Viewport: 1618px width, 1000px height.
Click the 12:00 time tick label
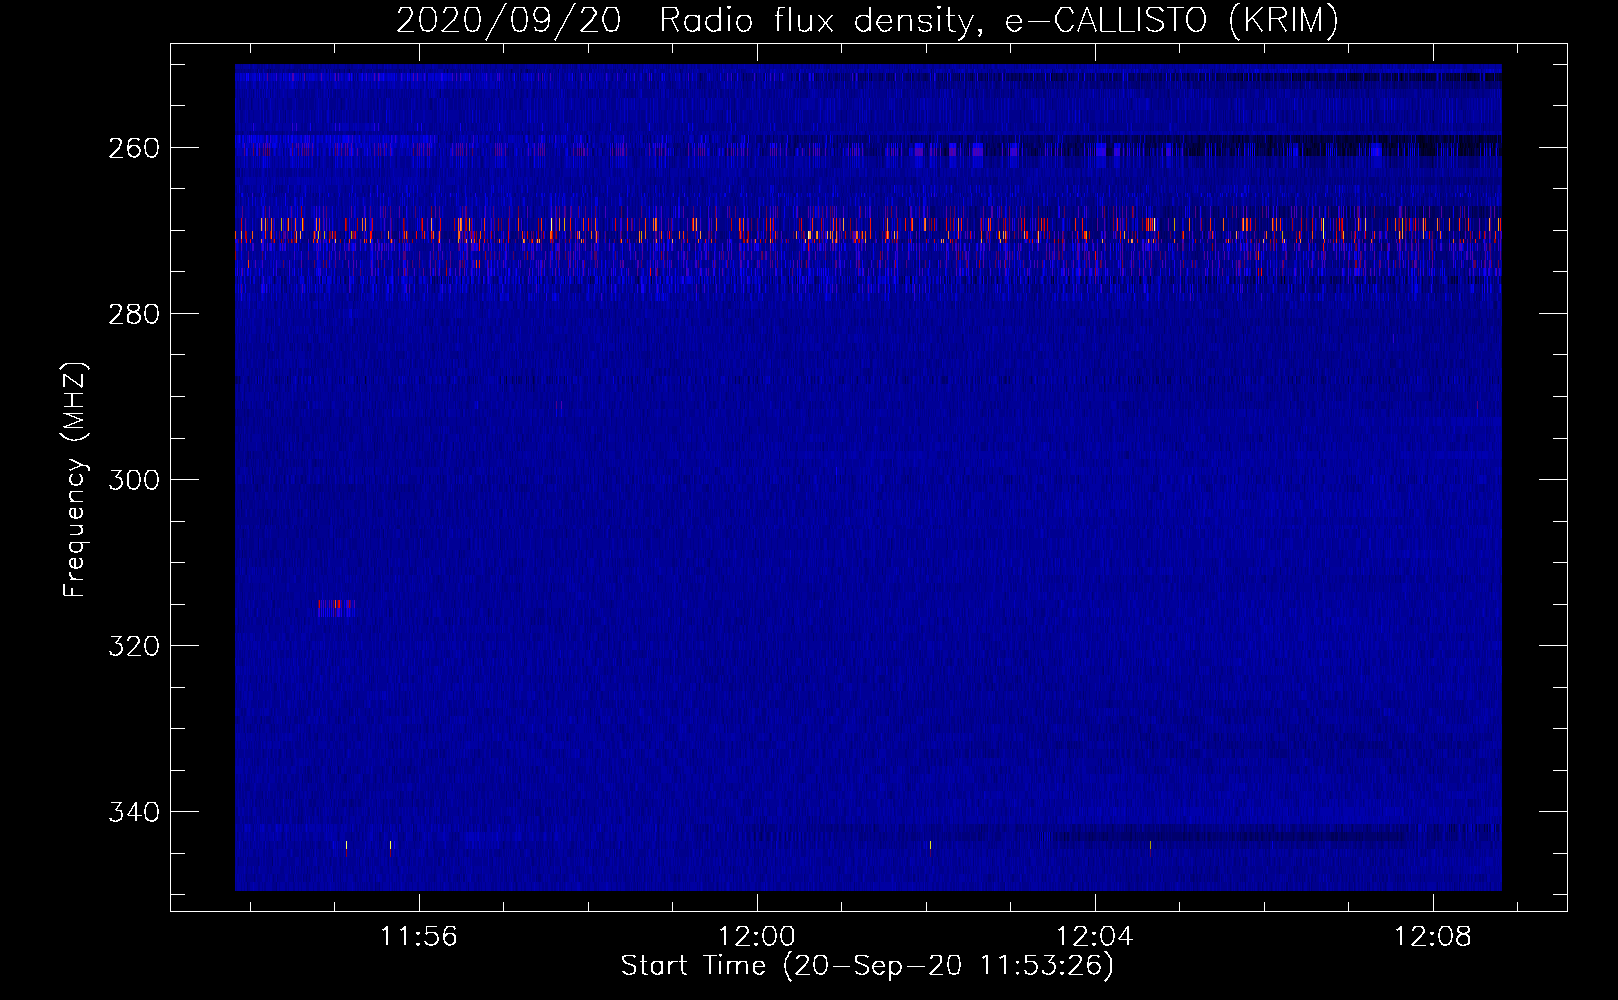[x=757, y=937]
